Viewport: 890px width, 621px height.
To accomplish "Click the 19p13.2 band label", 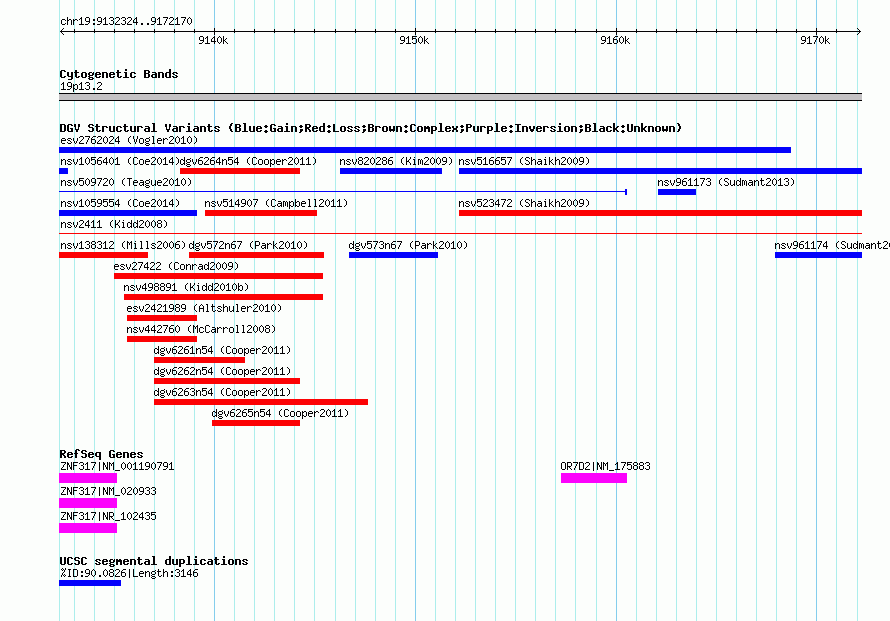I will [x=81, y=86].
